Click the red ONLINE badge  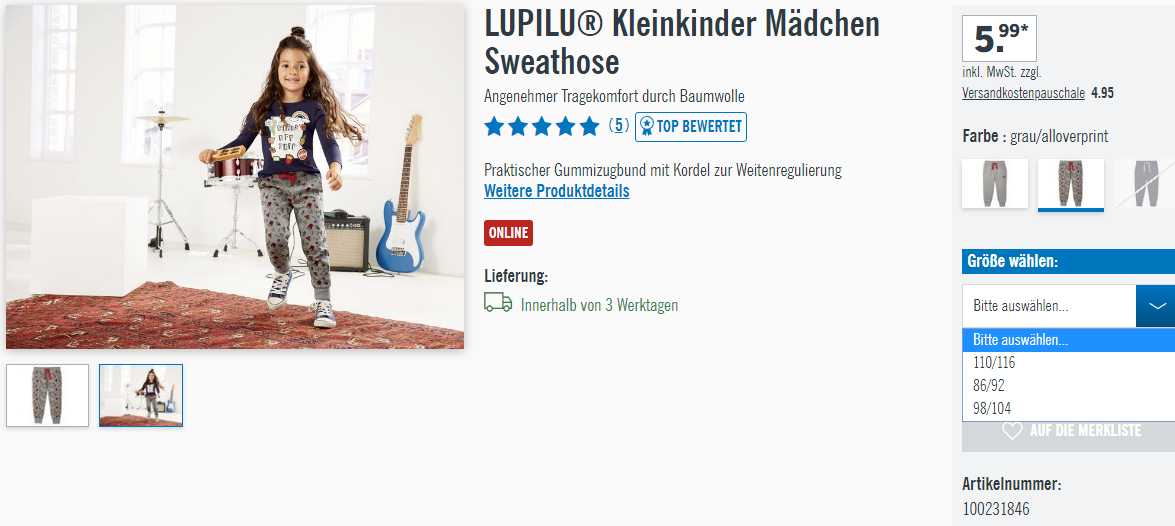coord(509,233)
